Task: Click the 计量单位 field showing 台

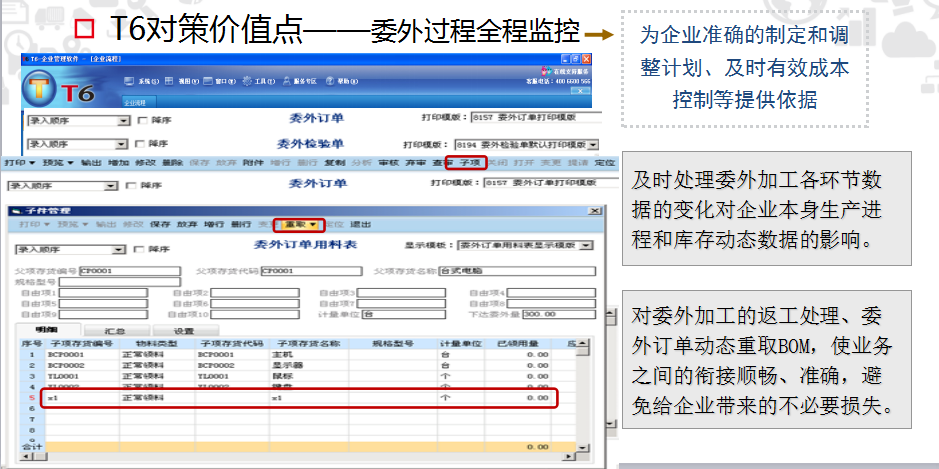Action: tap(404, 314)
